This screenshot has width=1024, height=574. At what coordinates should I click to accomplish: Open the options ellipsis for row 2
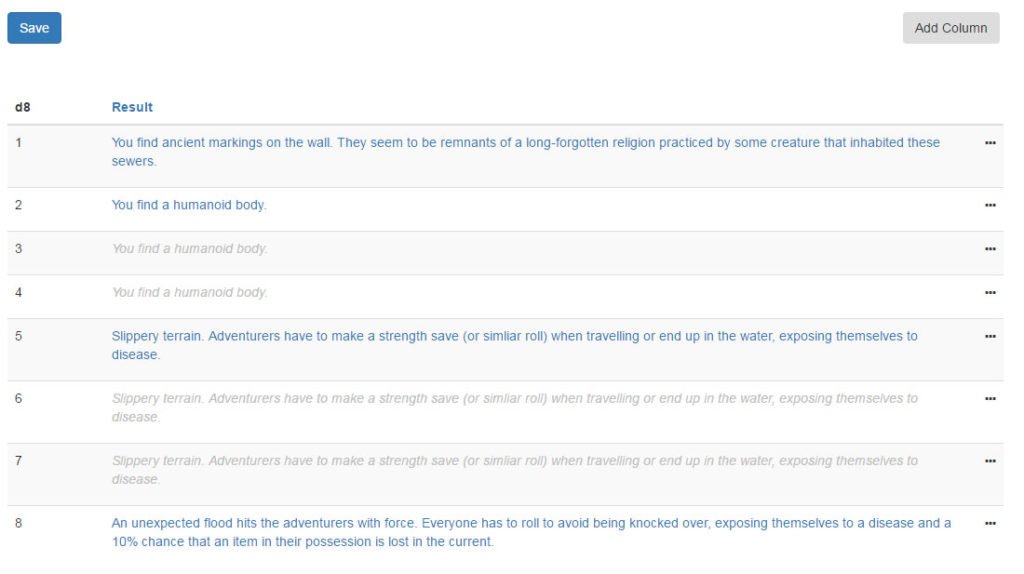click(990, 205)
